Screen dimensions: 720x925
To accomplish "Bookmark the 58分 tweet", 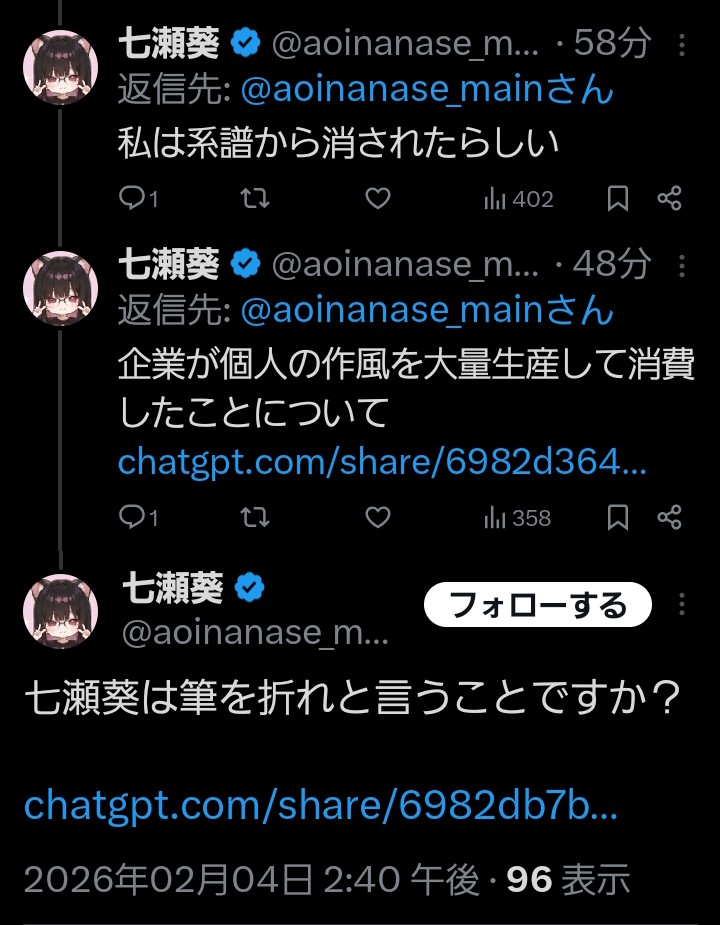I will click(x=618, y=199).
